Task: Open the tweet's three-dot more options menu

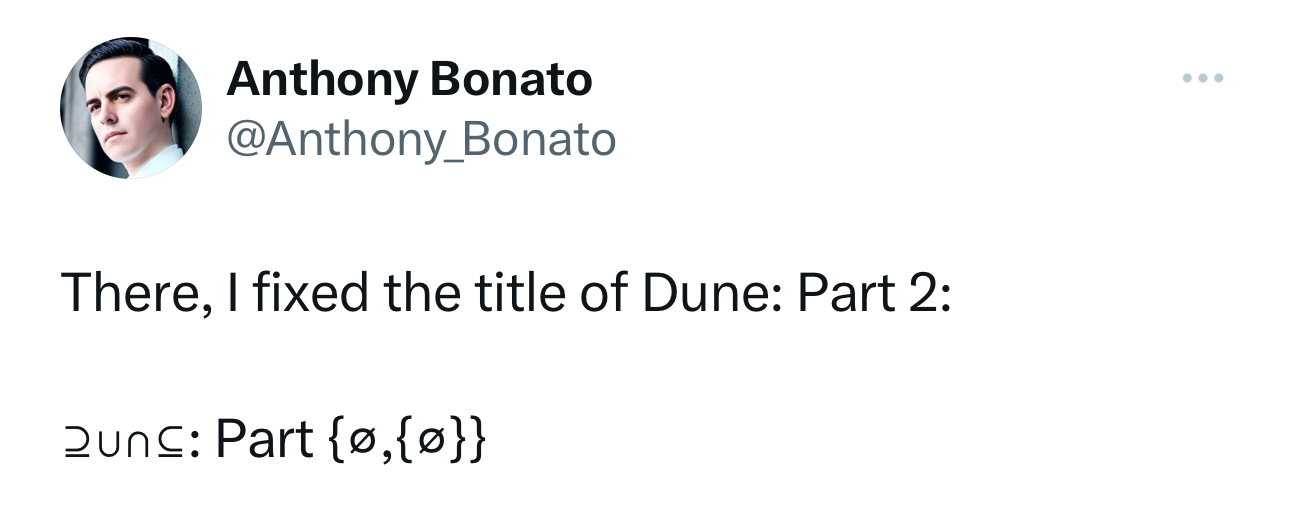Action: pyautogui.click(x=1202, y=78)
